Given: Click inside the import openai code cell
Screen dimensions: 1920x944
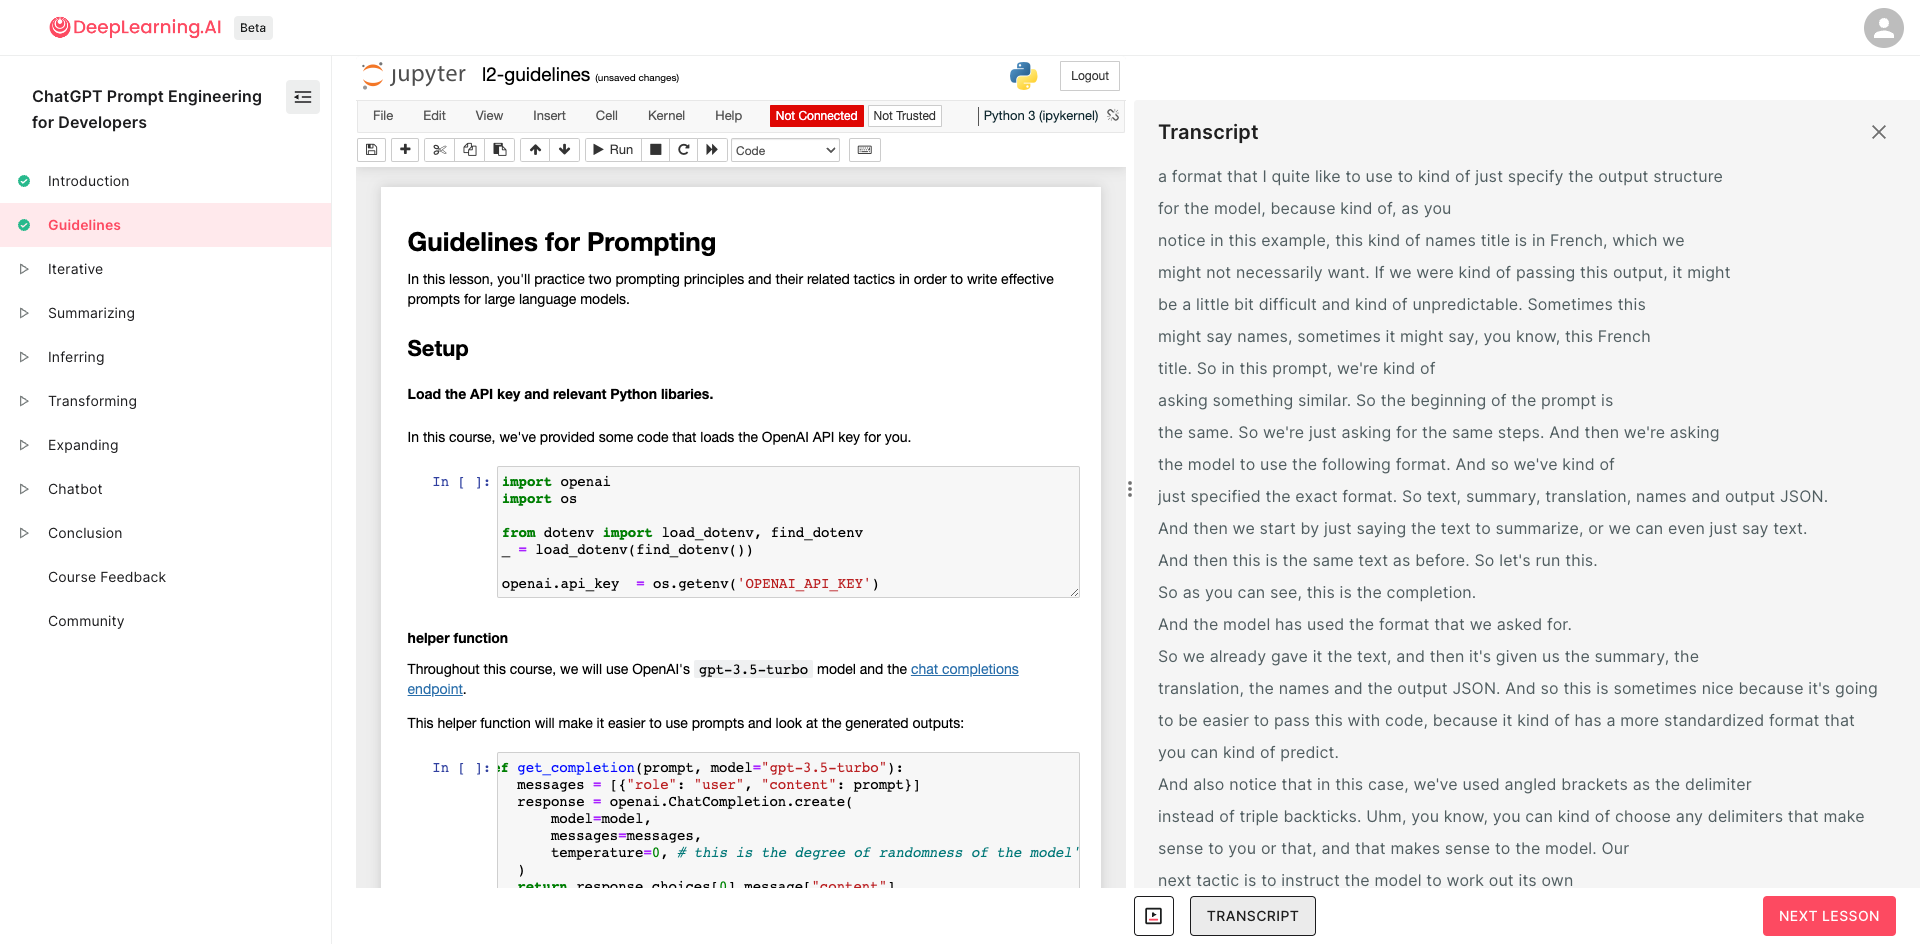Looking at the screenshot, I should point(788,532).
